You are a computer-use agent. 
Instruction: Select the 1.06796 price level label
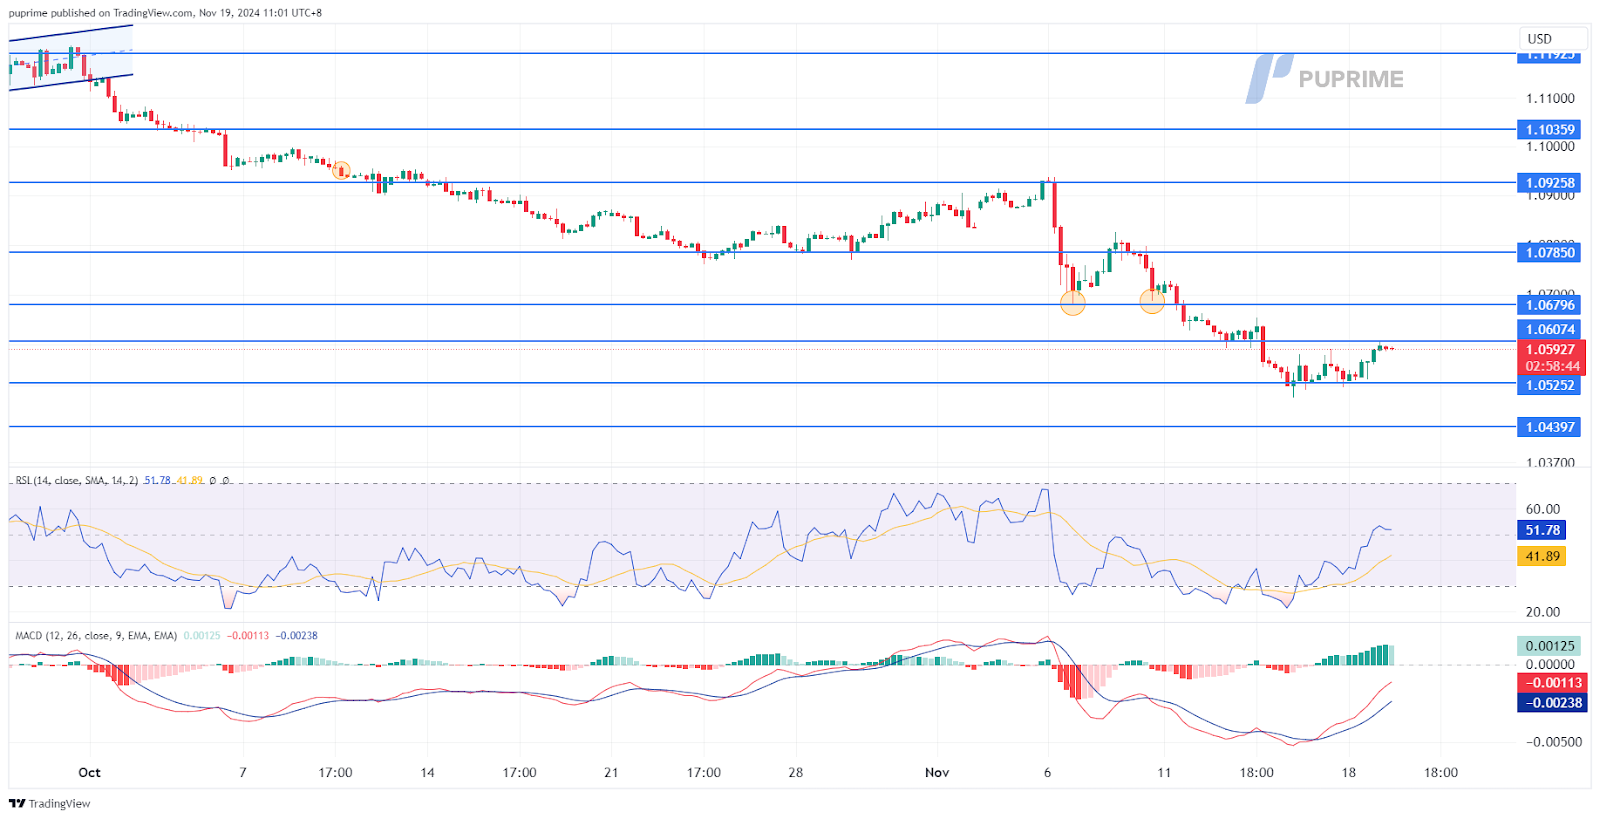(1550, 304)
